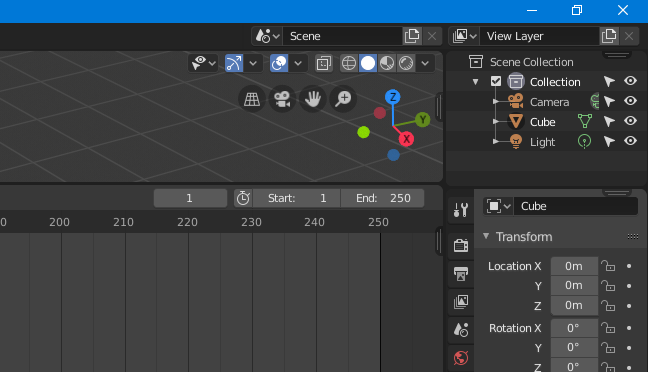This screenshot has width=648, height=372.
Task: Click the Z axis on navigation gizmo
Action: pos(393,97)
